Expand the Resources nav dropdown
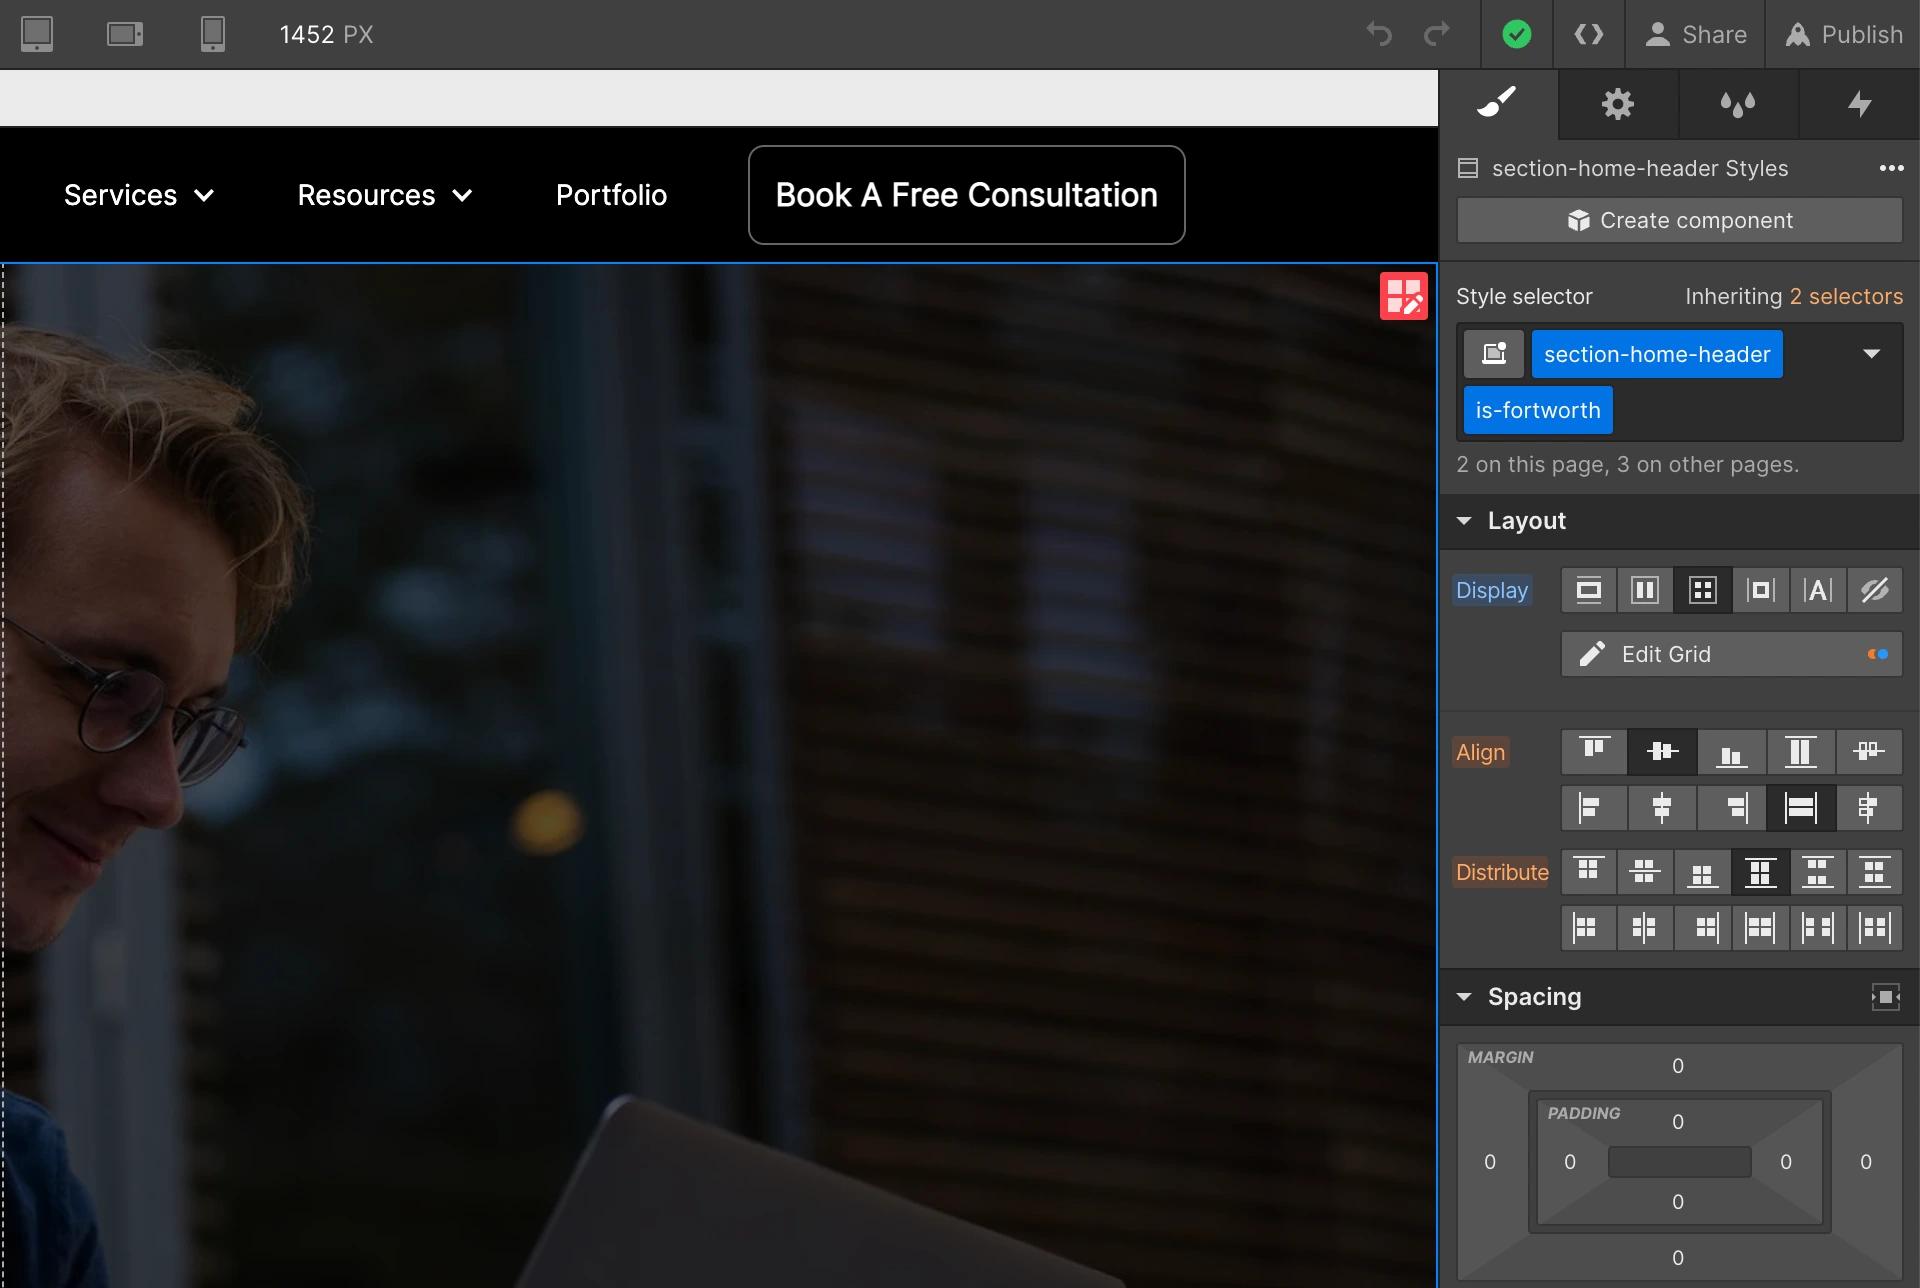This screenshot has width=1920, height=1288. pyautogui.click(x=385, y=195)
